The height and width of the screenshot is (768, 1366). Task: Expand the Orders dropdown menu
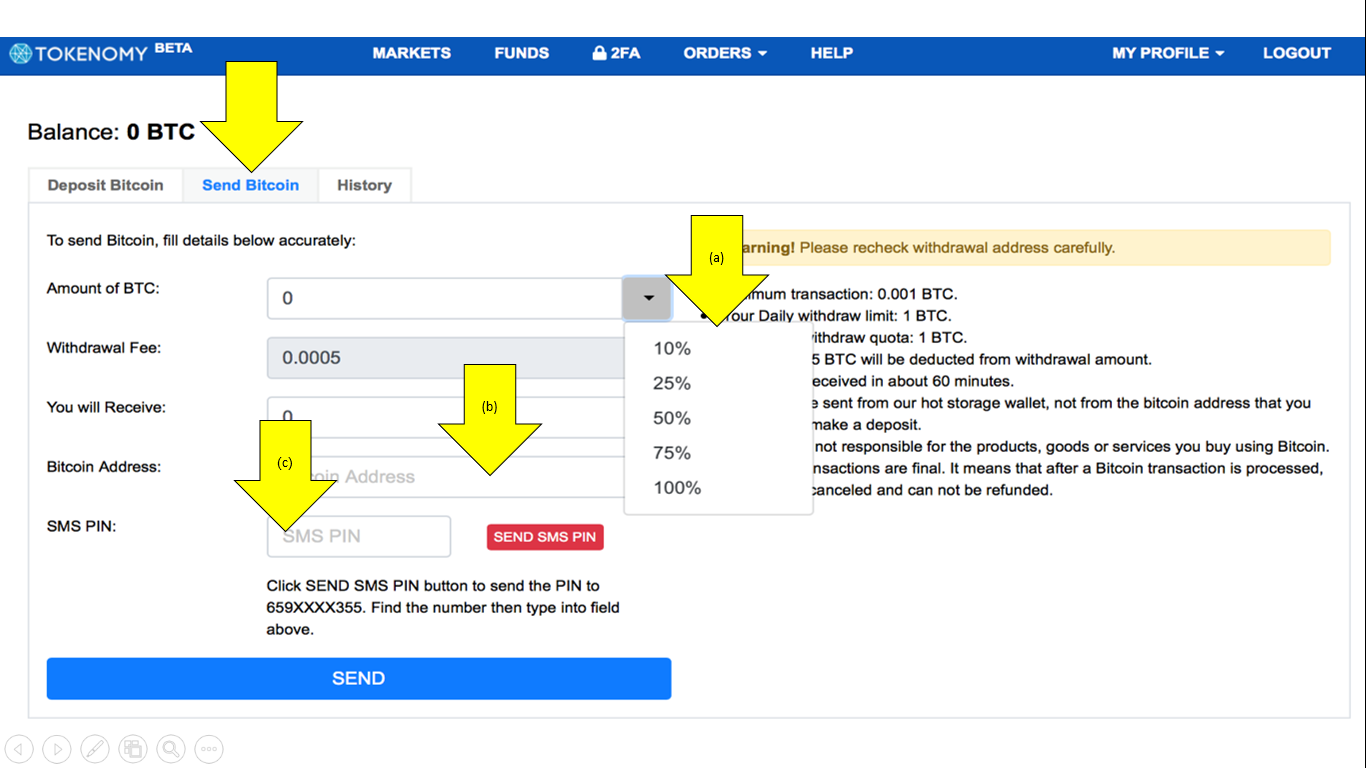tap(725, 53)
